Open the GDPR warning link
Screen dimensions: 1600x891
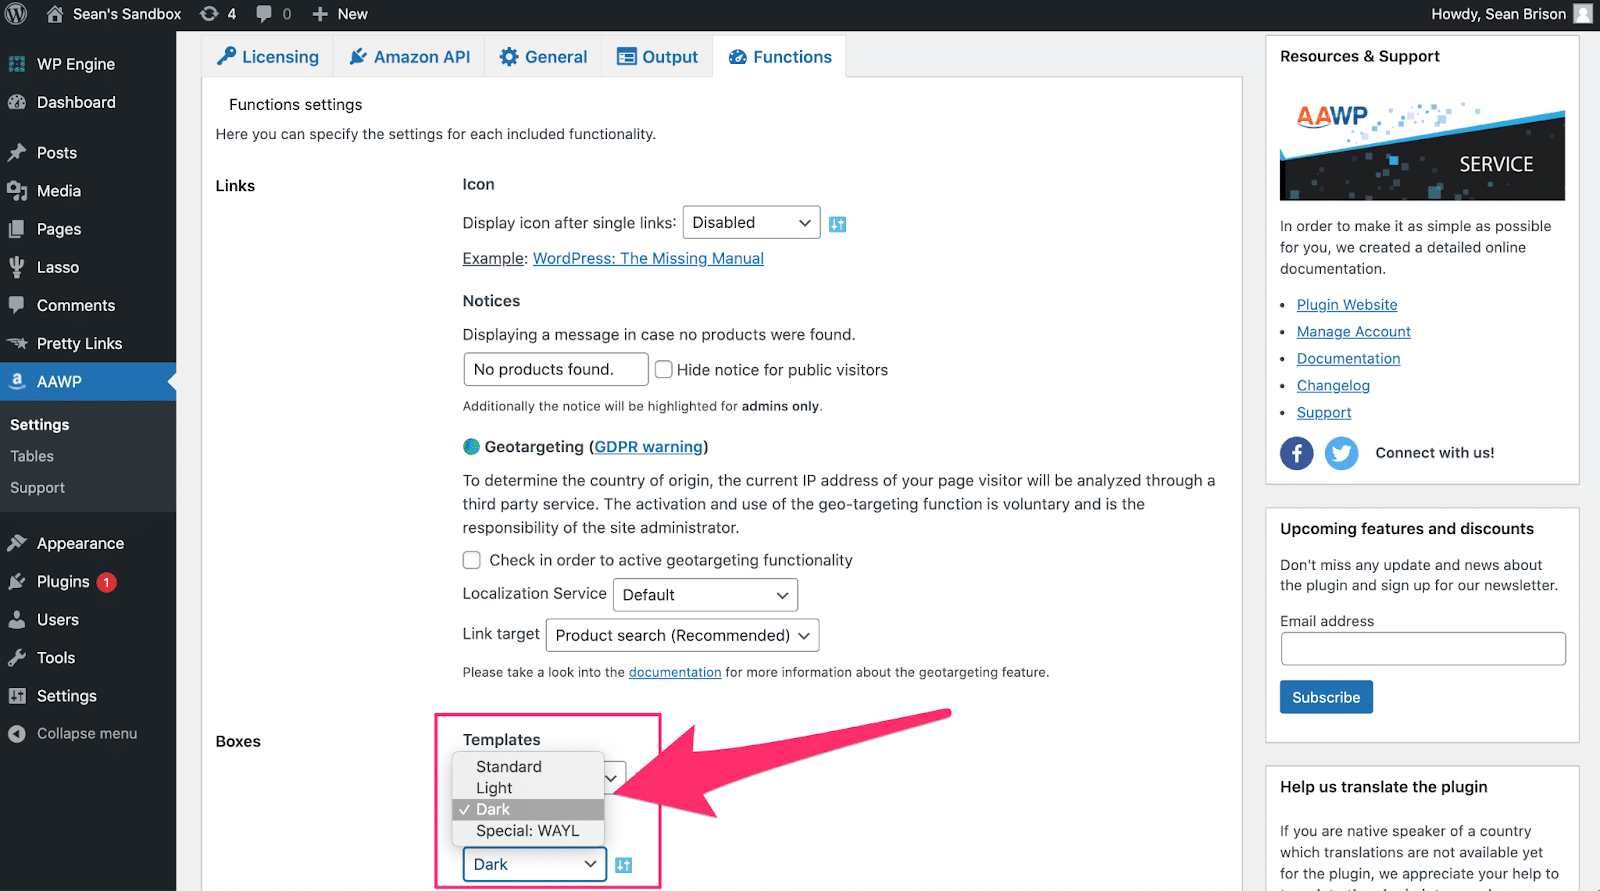coord(649,447)
